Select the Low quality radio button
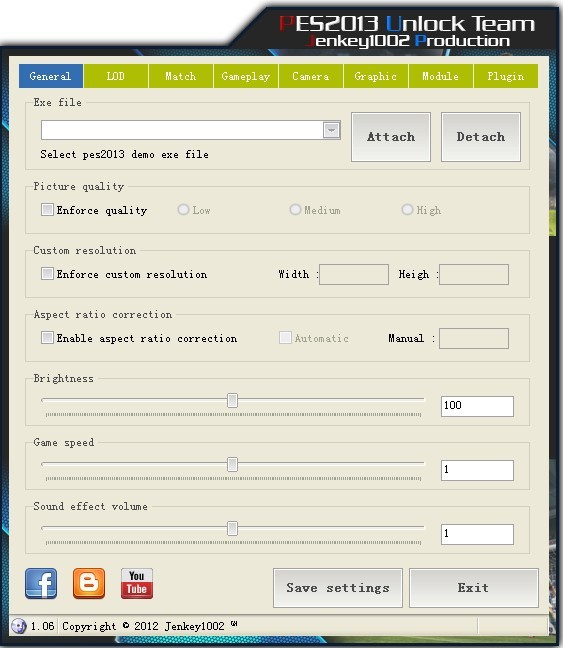This screenshot has width=563, height=648. coord(183,210)
